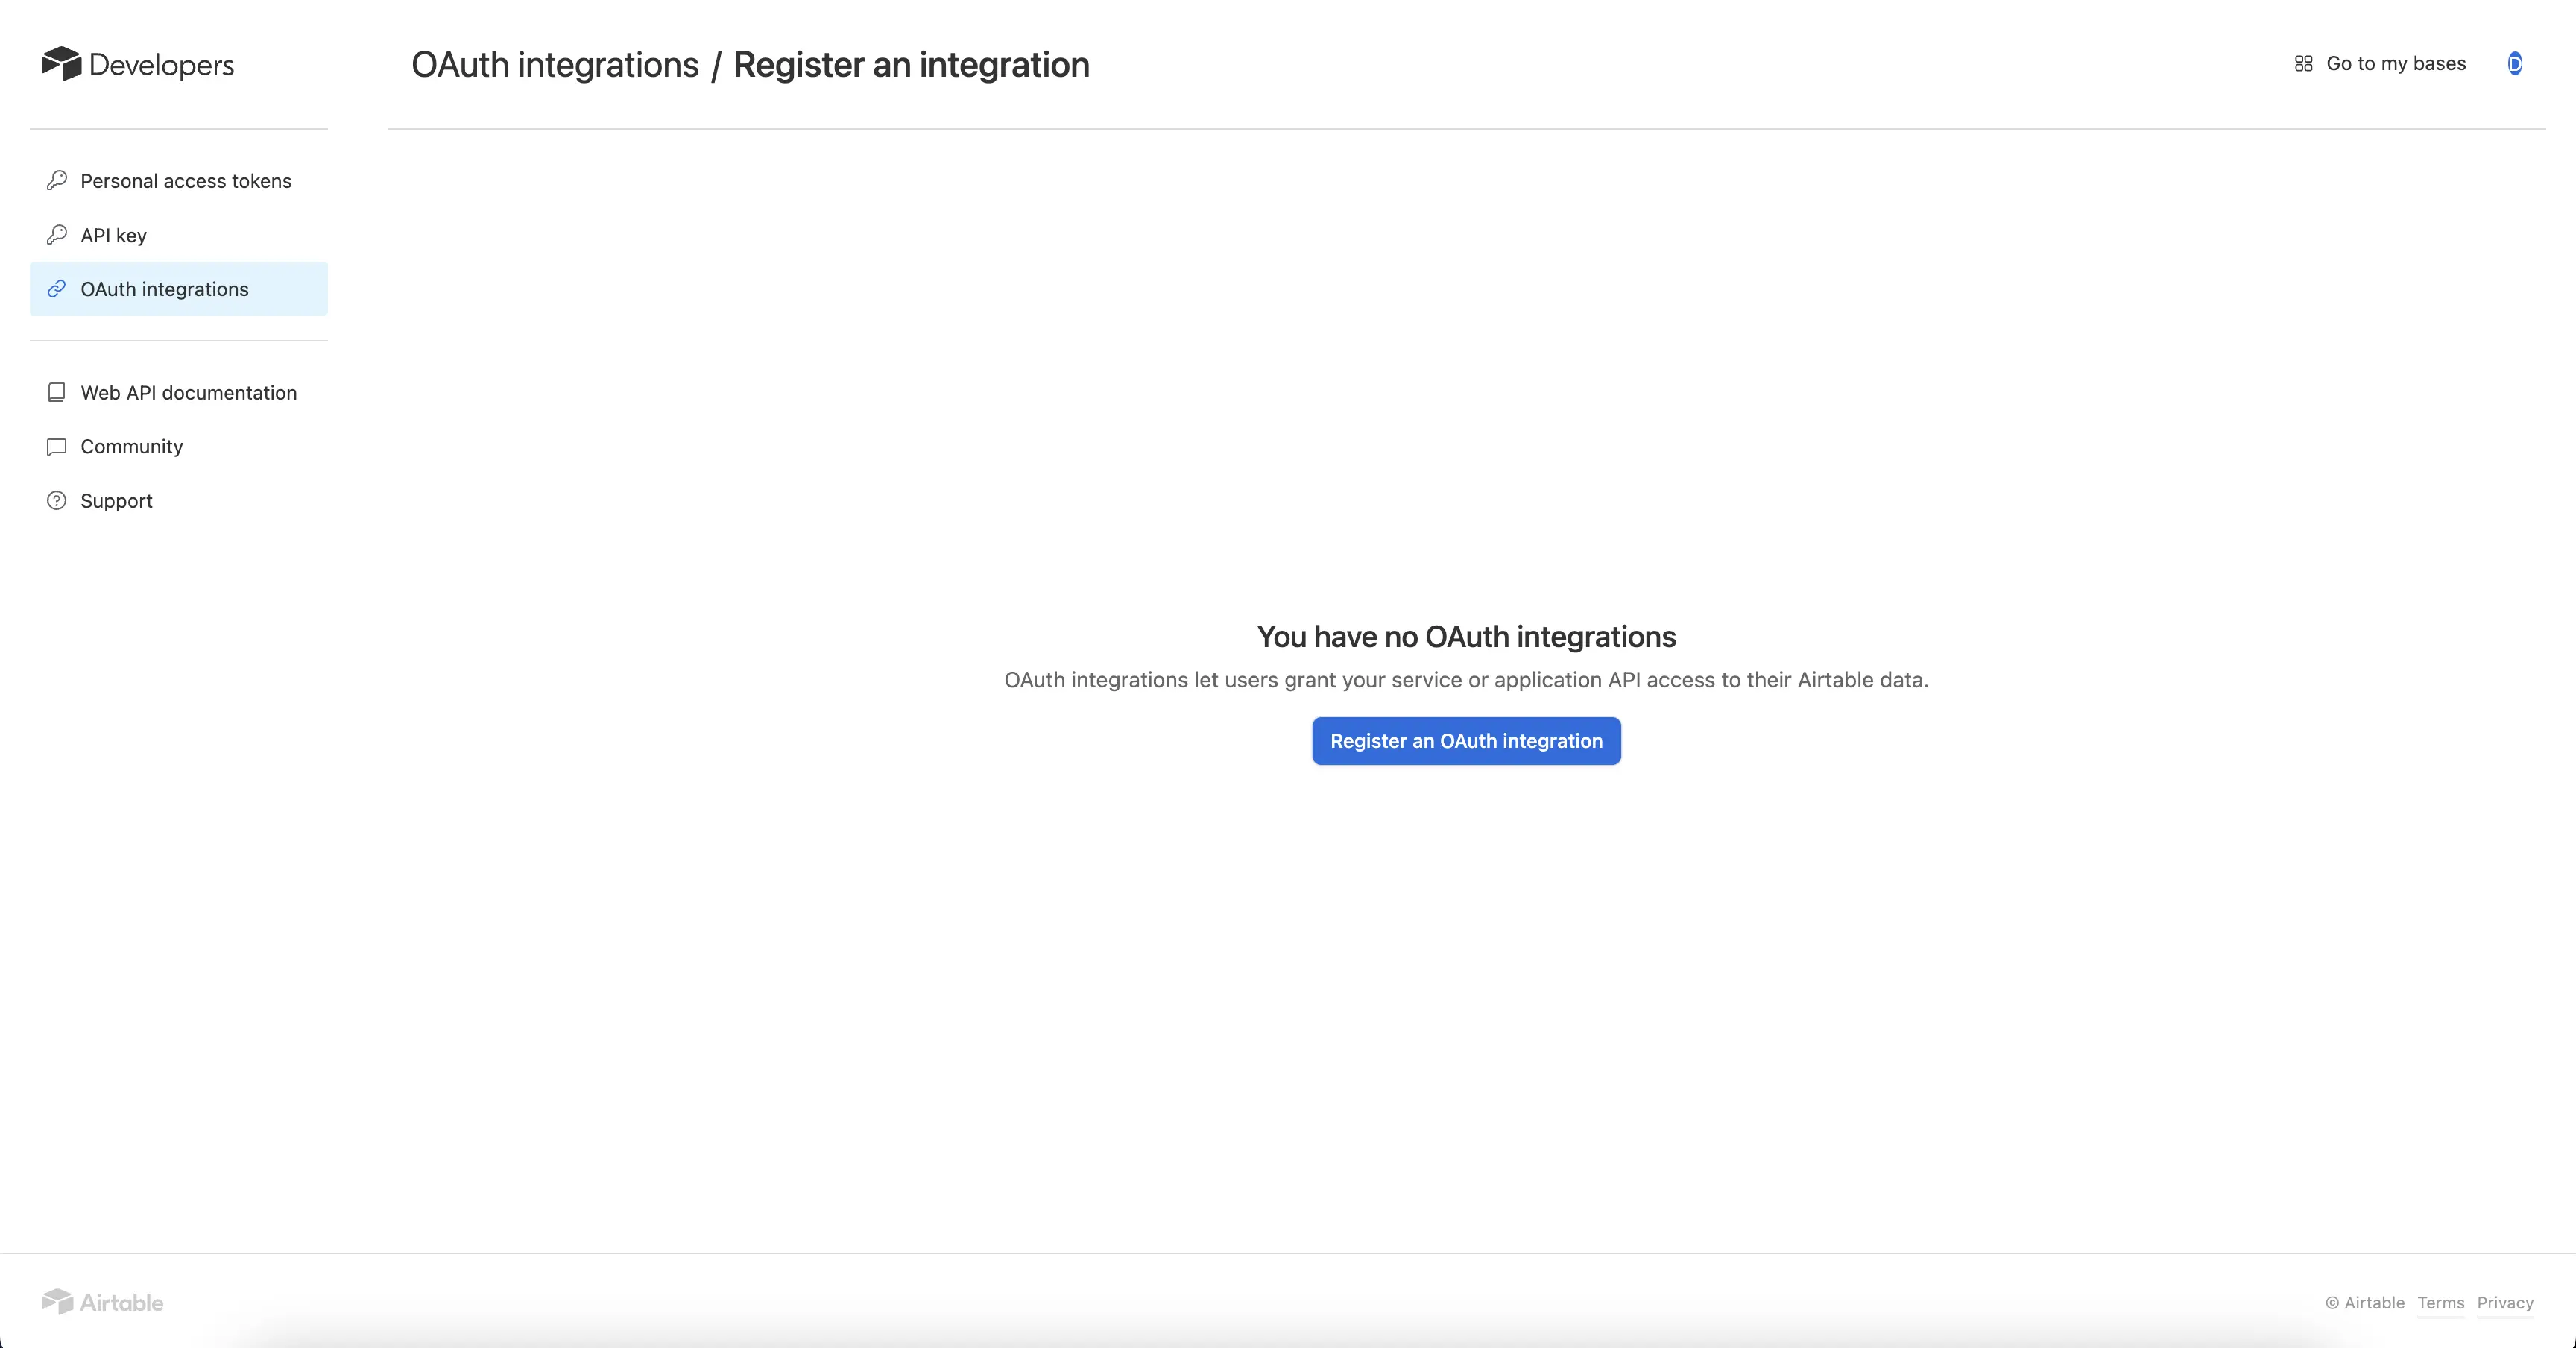This screenshot has width=2576, height=1348.
Task: Click Register an OAuth integration button
Action: click(x=1466, y=741)
